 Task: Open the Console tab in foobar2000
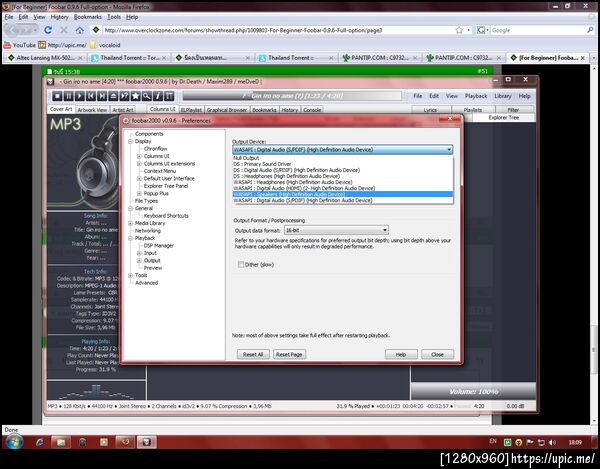[x=312, y=110]
